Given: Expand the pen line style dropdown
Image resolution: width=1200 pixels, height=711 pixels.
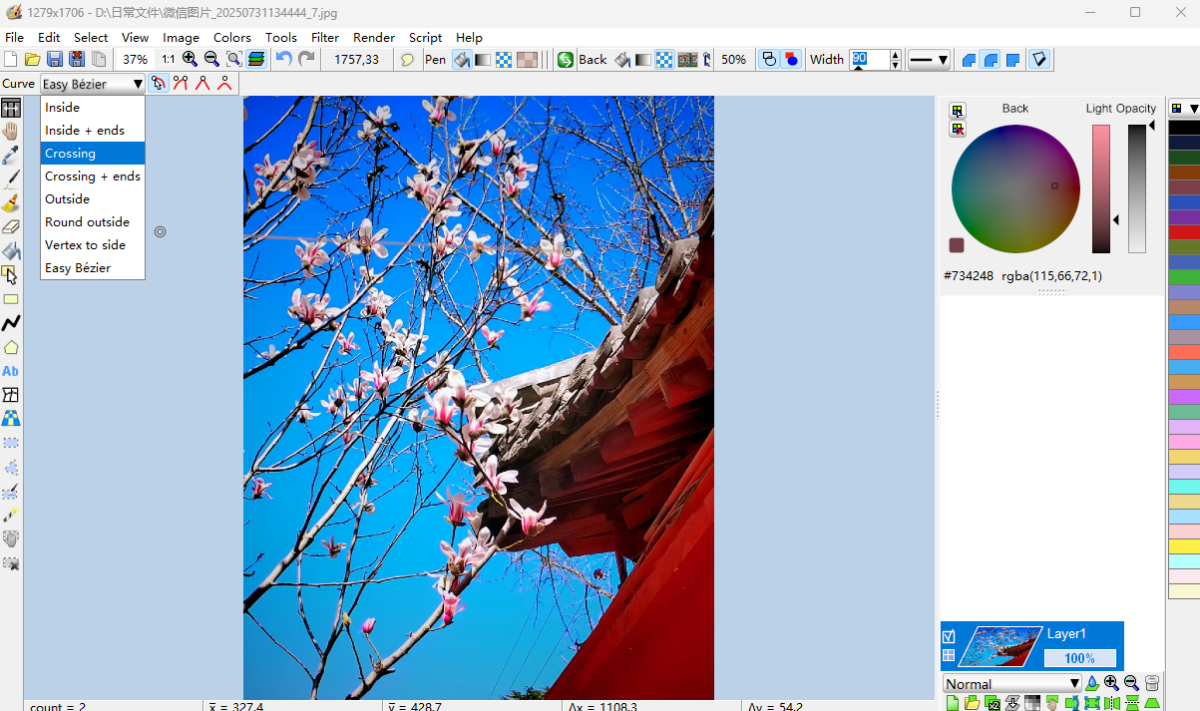Looking at the screenshot, I should point(929,60).
